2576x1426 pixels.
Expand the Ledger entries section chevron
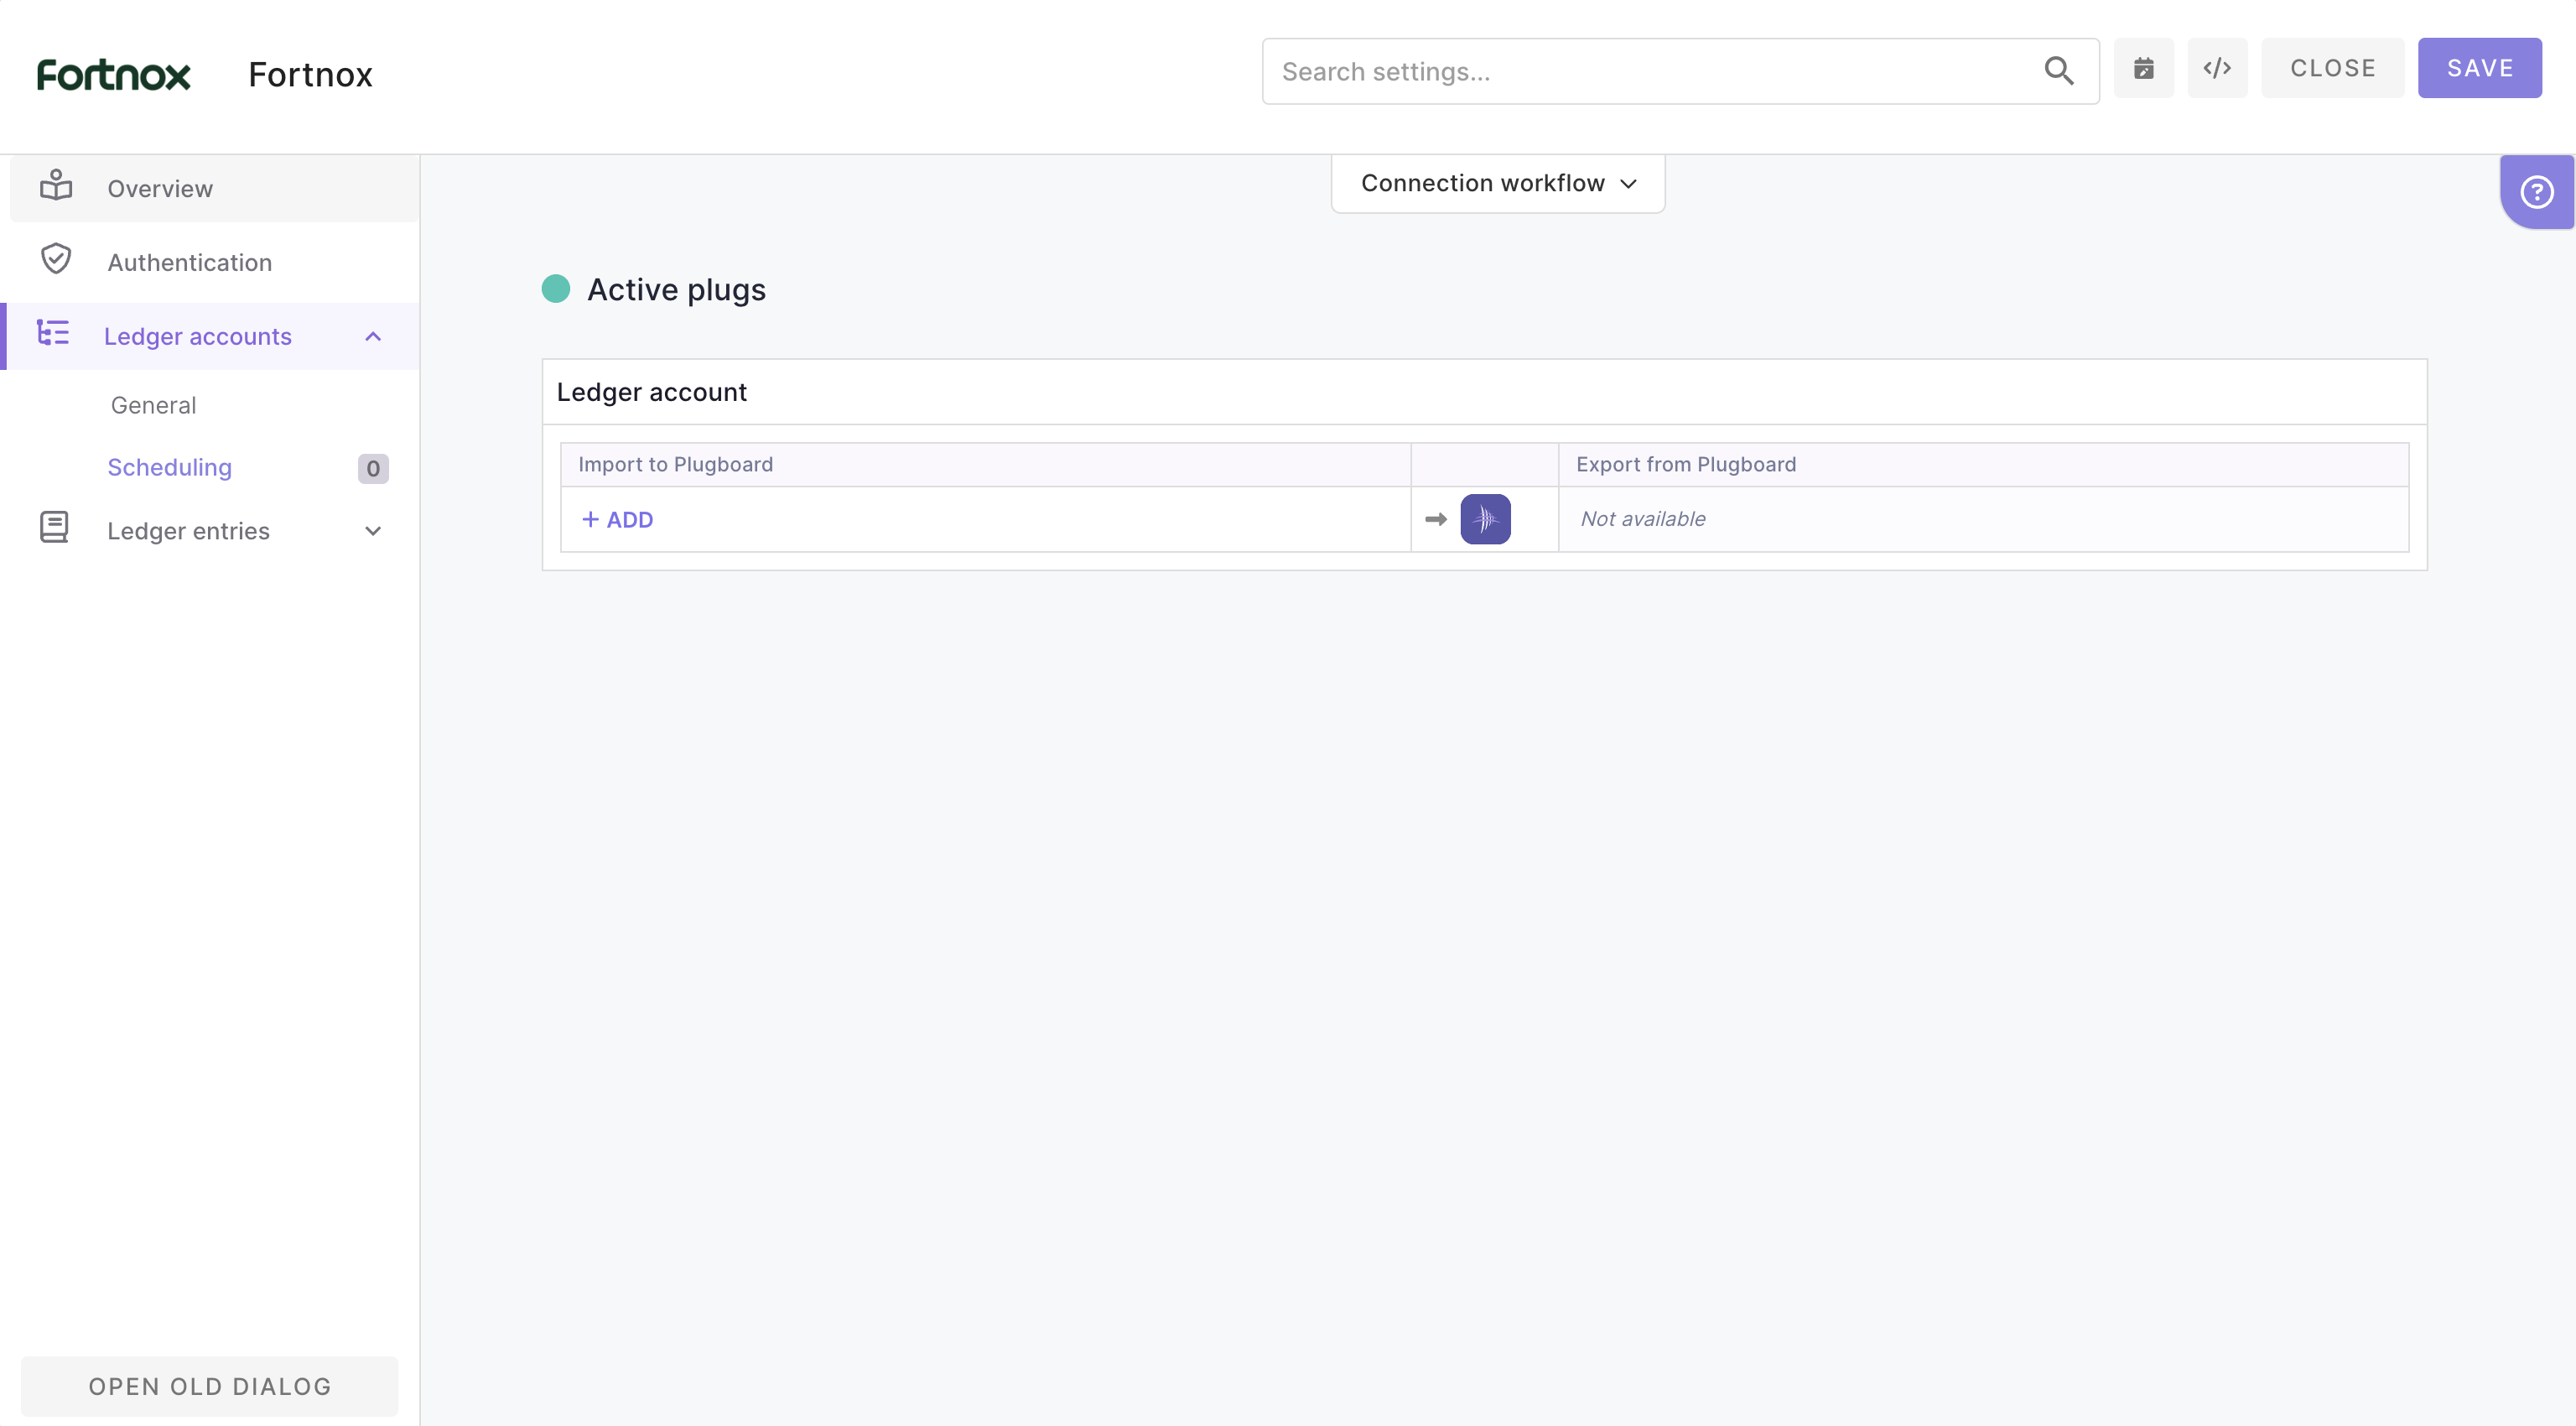[x=373, y=531]
